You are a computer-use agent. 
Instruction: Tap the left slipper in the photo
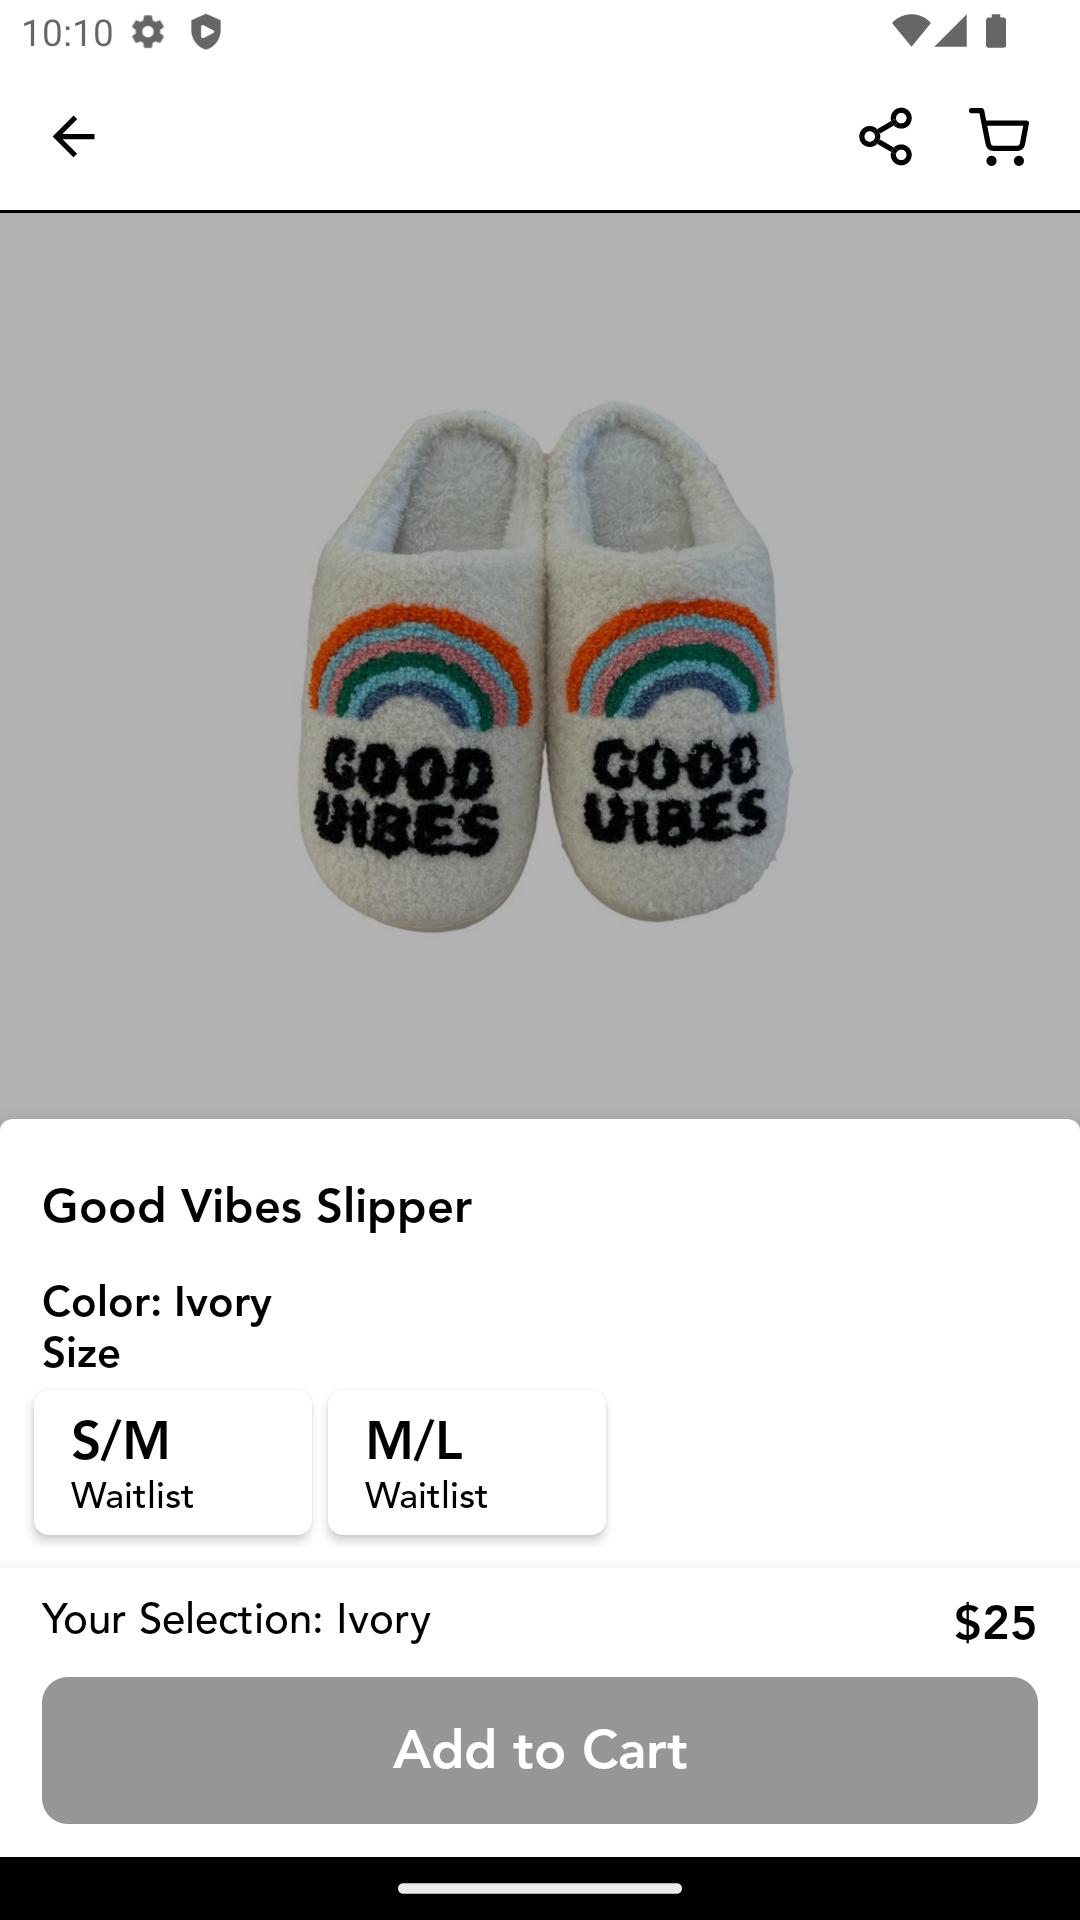tap(420, 670)
